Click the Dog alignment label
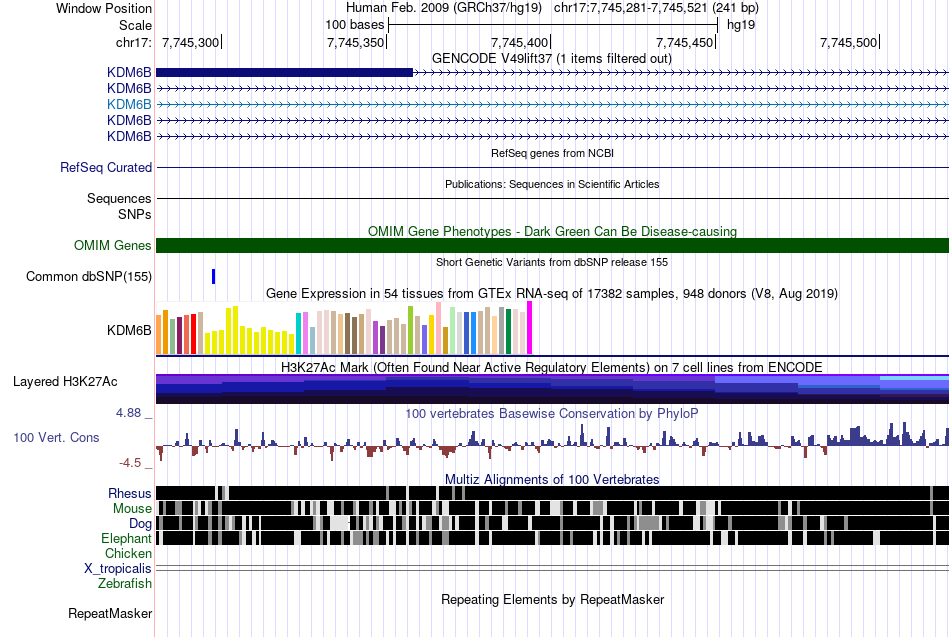Viewport: 950px width, 637px height. pyautogui.click(x=141, y=524)
